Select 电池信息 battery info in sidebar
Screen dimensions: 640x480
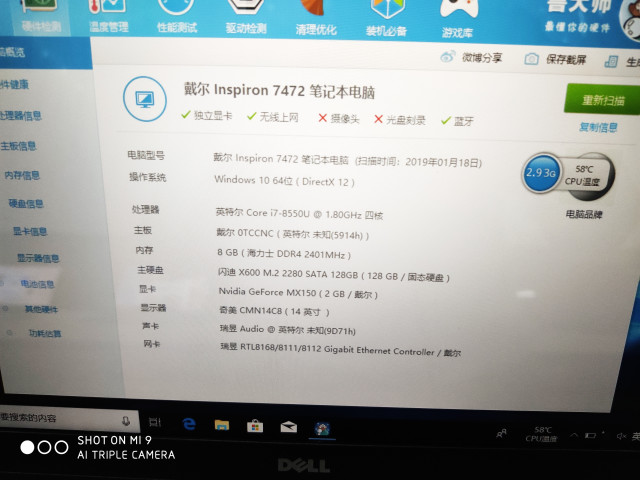[x=37, y=284]
